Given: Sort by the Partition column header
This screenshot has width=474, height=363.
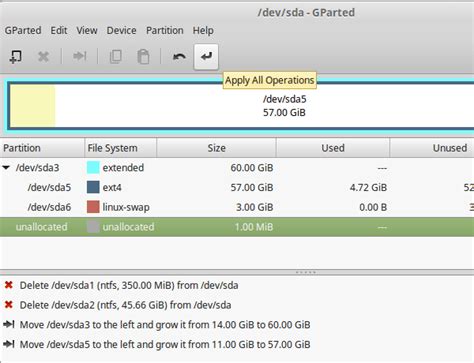Looking at the screenshot, I should pos(42,148).
